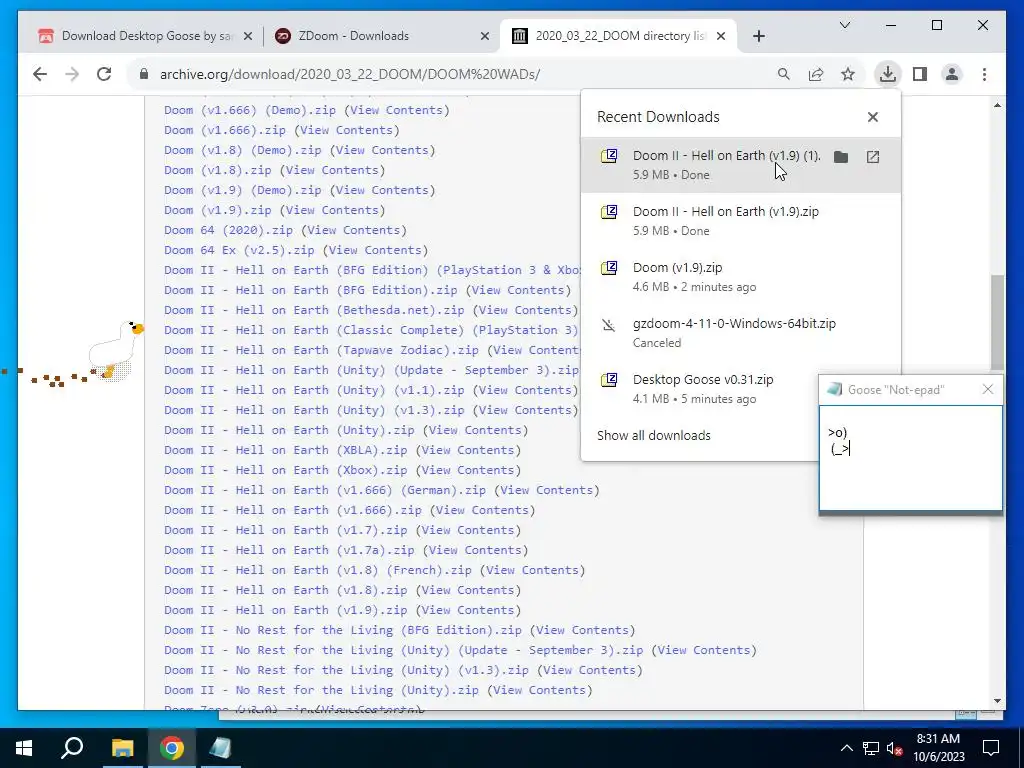Click Doom II - No Rest for the Living (BFG Edition).zip
1024x768 pixels.
pyautogui.click(x=343, y=630)
